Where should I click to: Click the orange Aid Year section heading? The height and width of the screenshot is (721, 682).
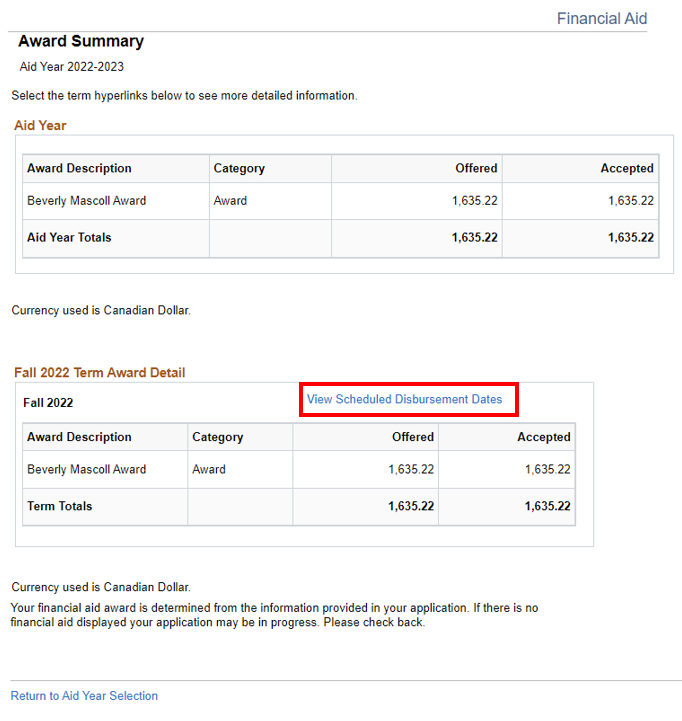40,126
